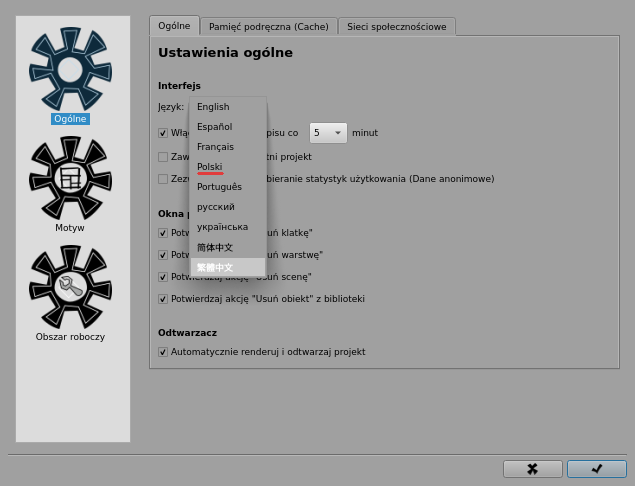635x486 pixels.
Task: Select highlighted 繁體中文 (Traditional Chinese) language
Action: (228, 267)
